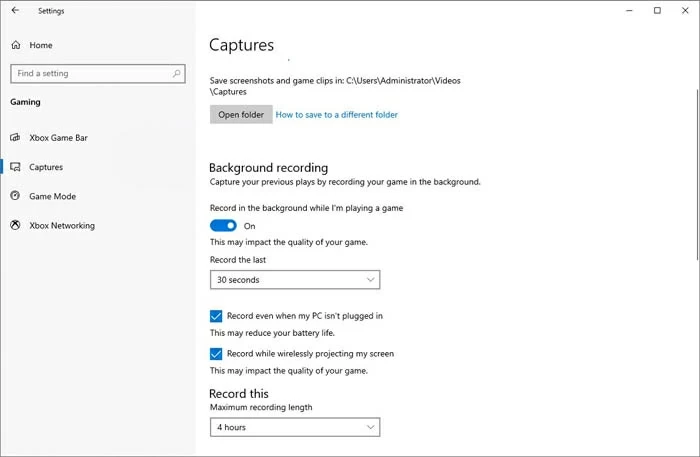Click the Xbox Networking icon
Image resolution: width=700 pixels, height=457 pixels.
pos(16,225)
